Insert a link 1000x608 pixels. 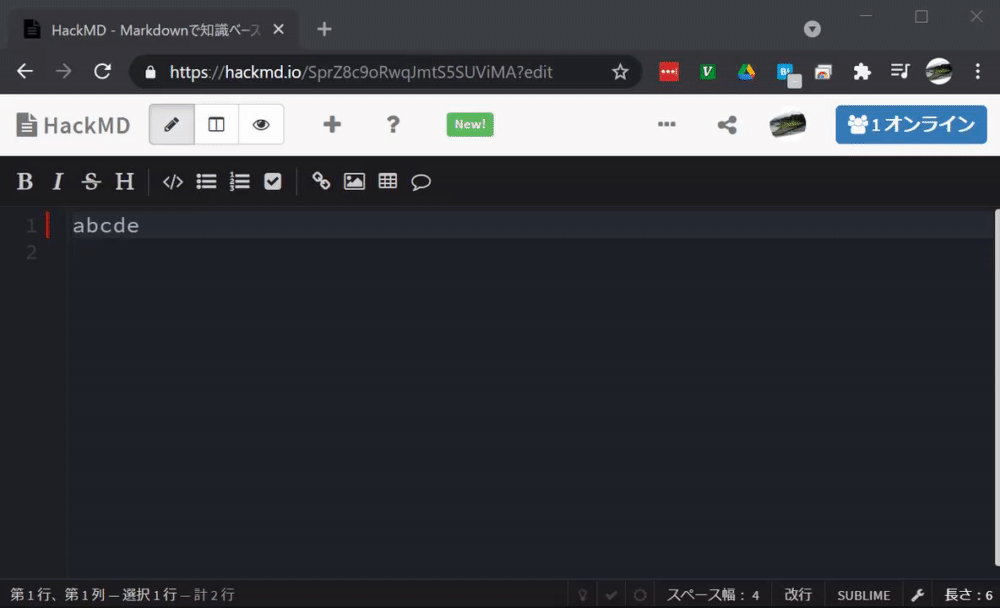[x=321, y=181]
